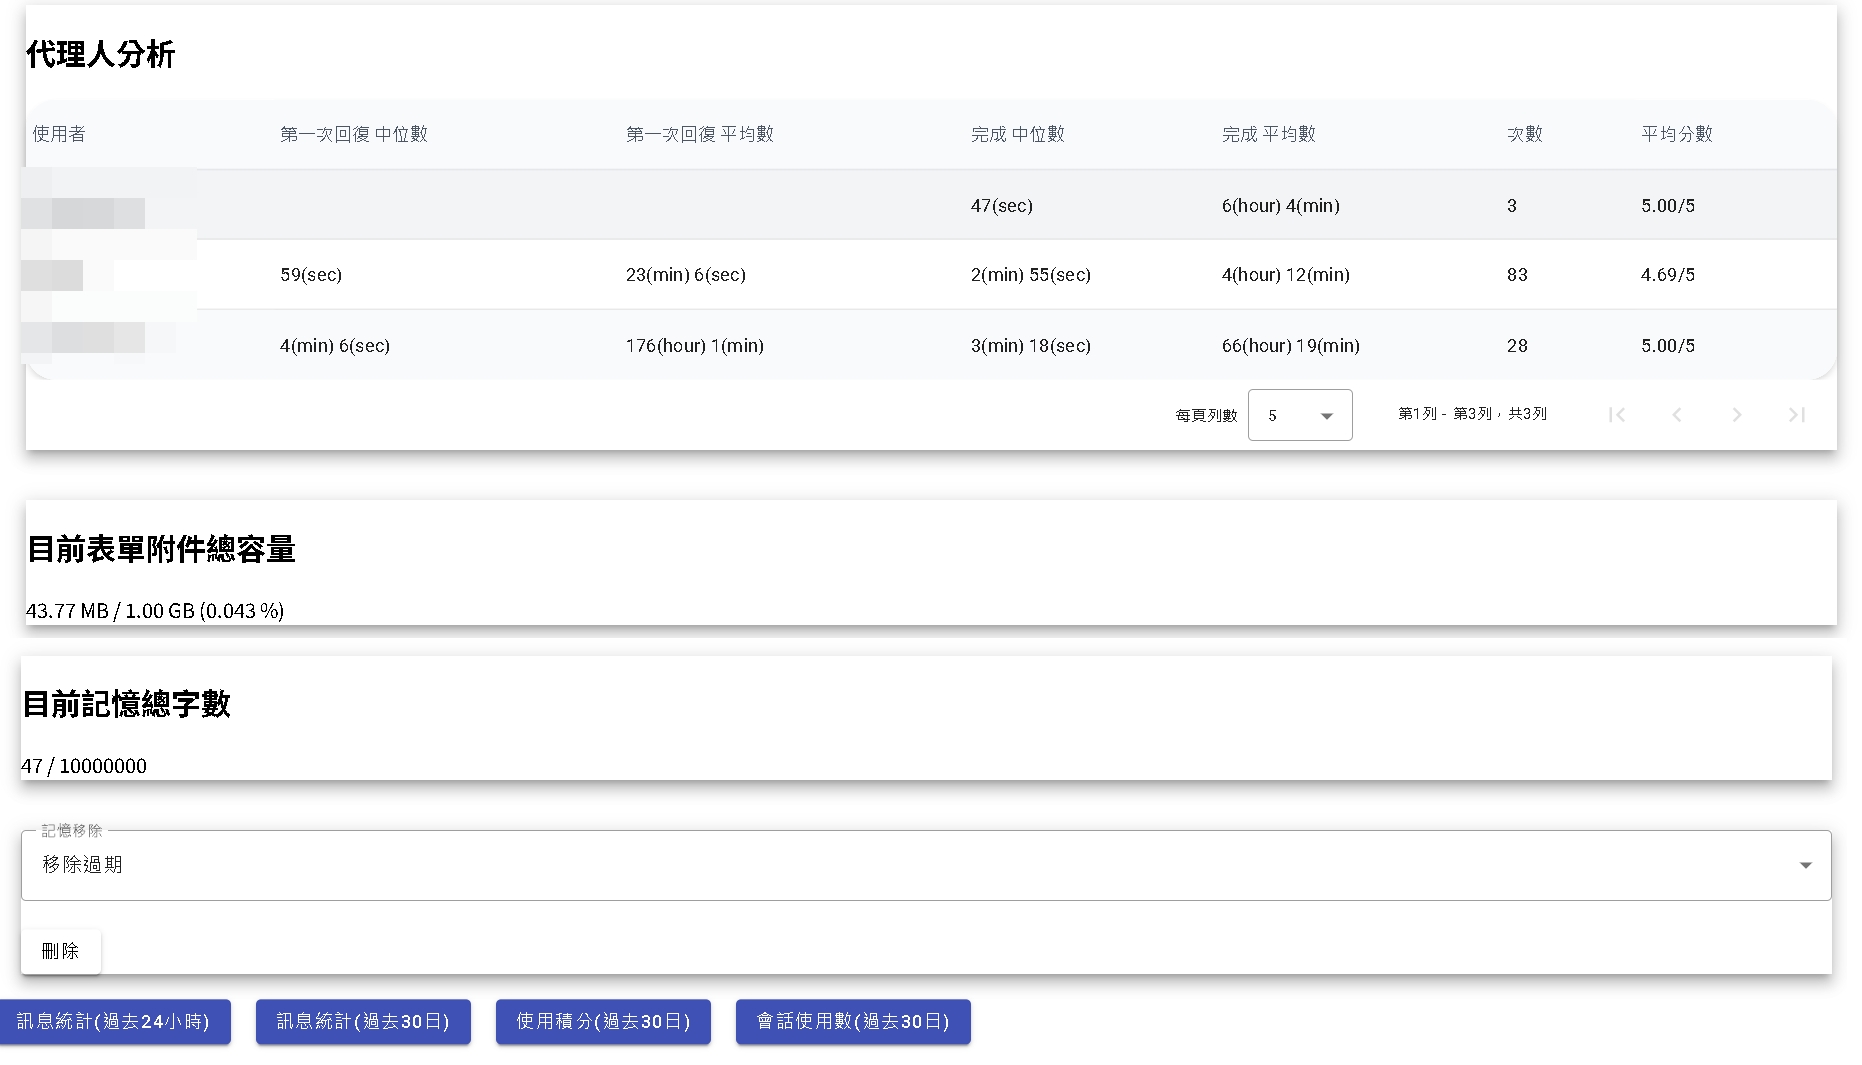Sort by 完成 中位數 column header
This screenshot has height=1065, width=1862.
coord(1018,134)
